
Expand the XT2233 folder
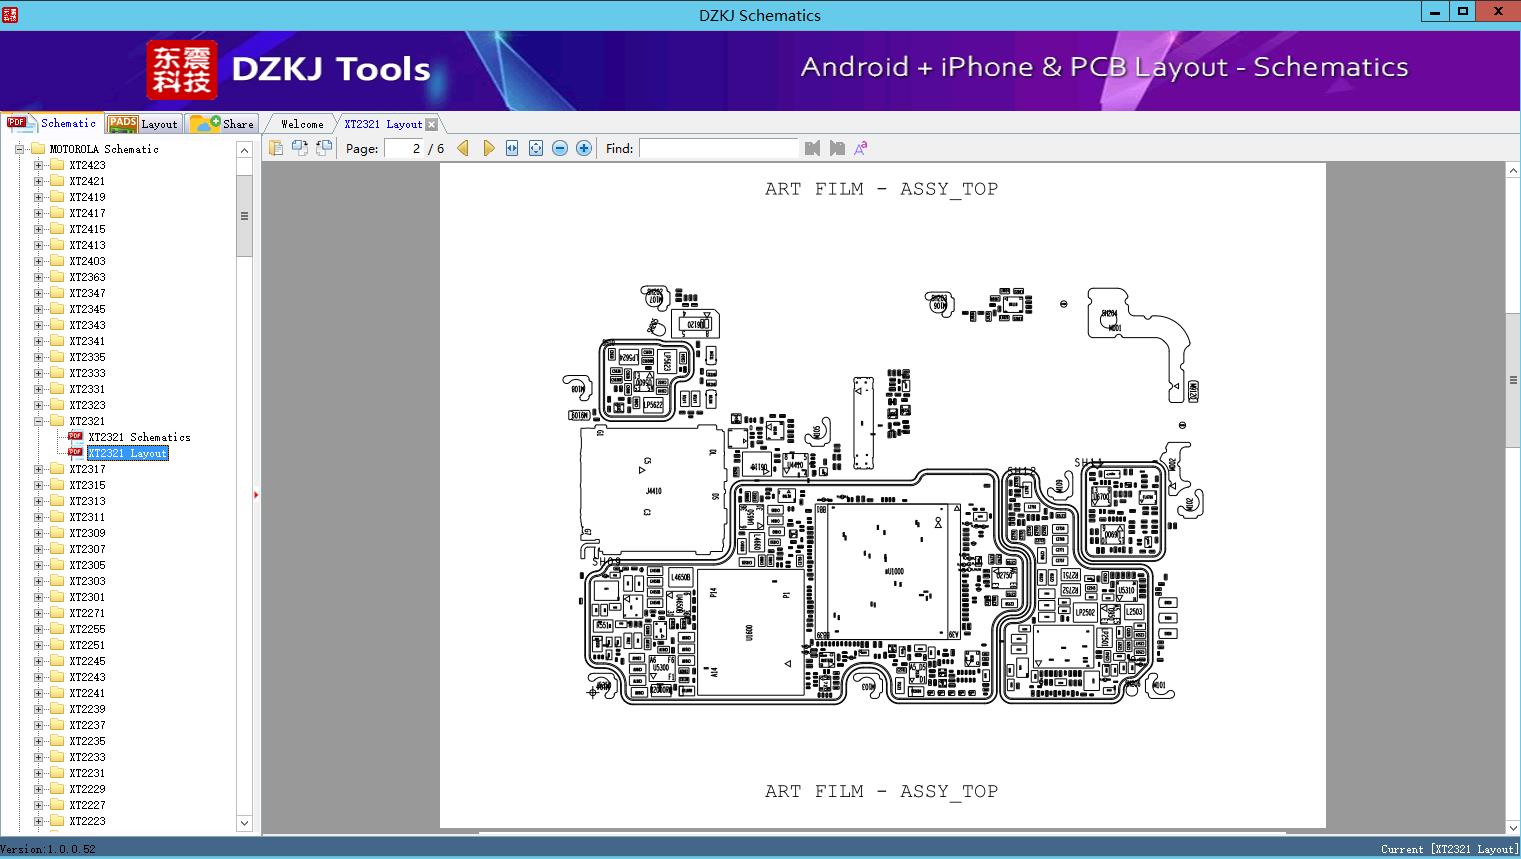[38, 757]
